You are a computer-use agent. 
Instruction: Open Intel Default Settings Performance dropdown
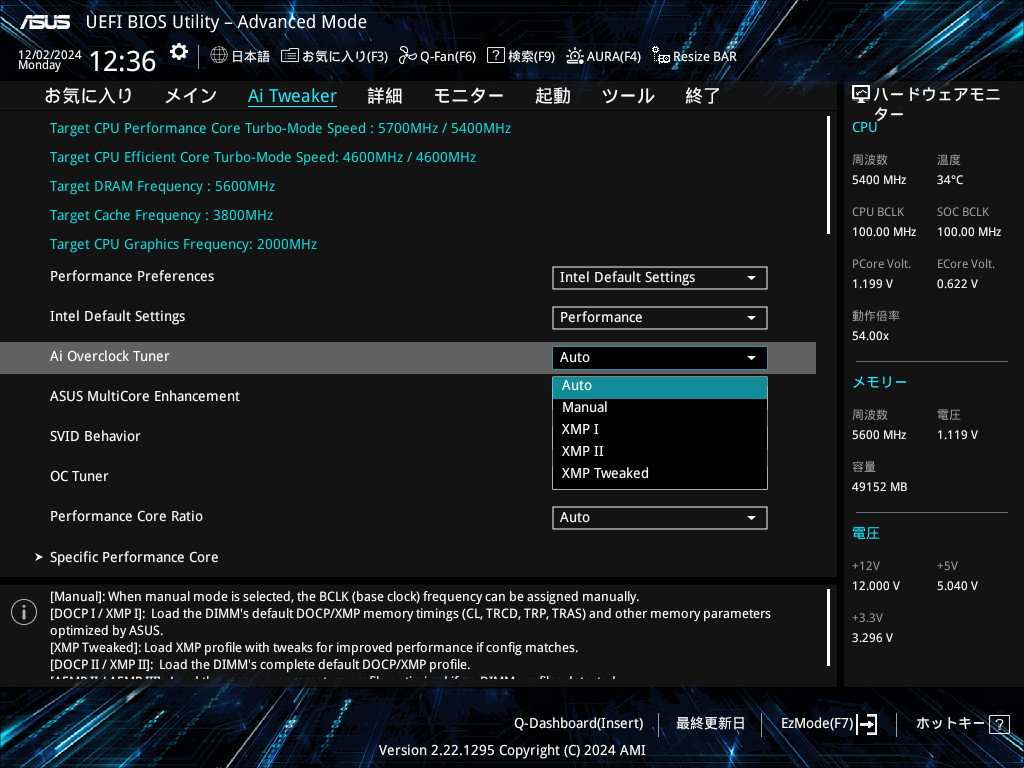pyautogui.click(x=660, y=317)
